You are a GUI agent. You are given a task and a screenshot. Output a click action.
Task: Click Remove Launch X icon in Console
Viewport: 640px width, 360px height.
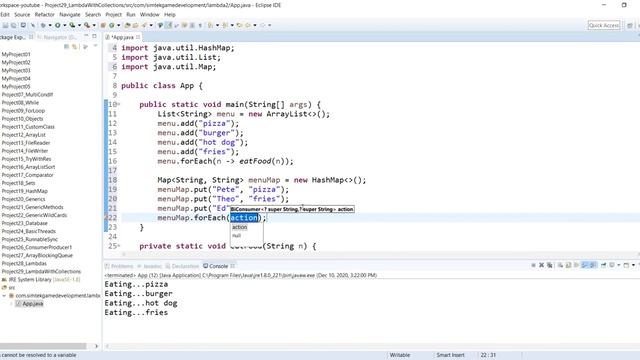tap(542, 265)
